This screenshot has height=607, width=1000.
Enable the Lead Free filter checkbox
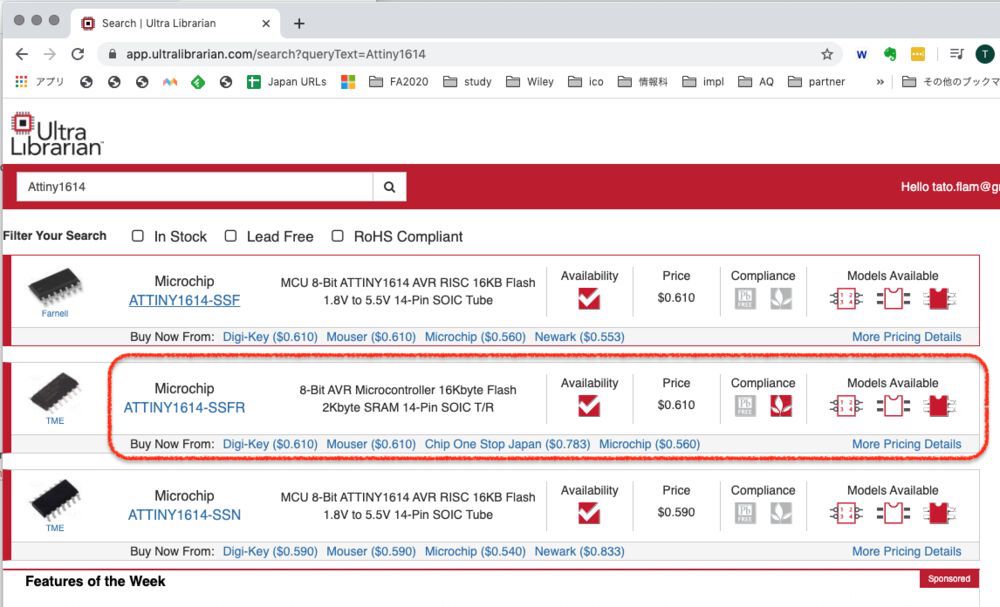tap(230, 236)
